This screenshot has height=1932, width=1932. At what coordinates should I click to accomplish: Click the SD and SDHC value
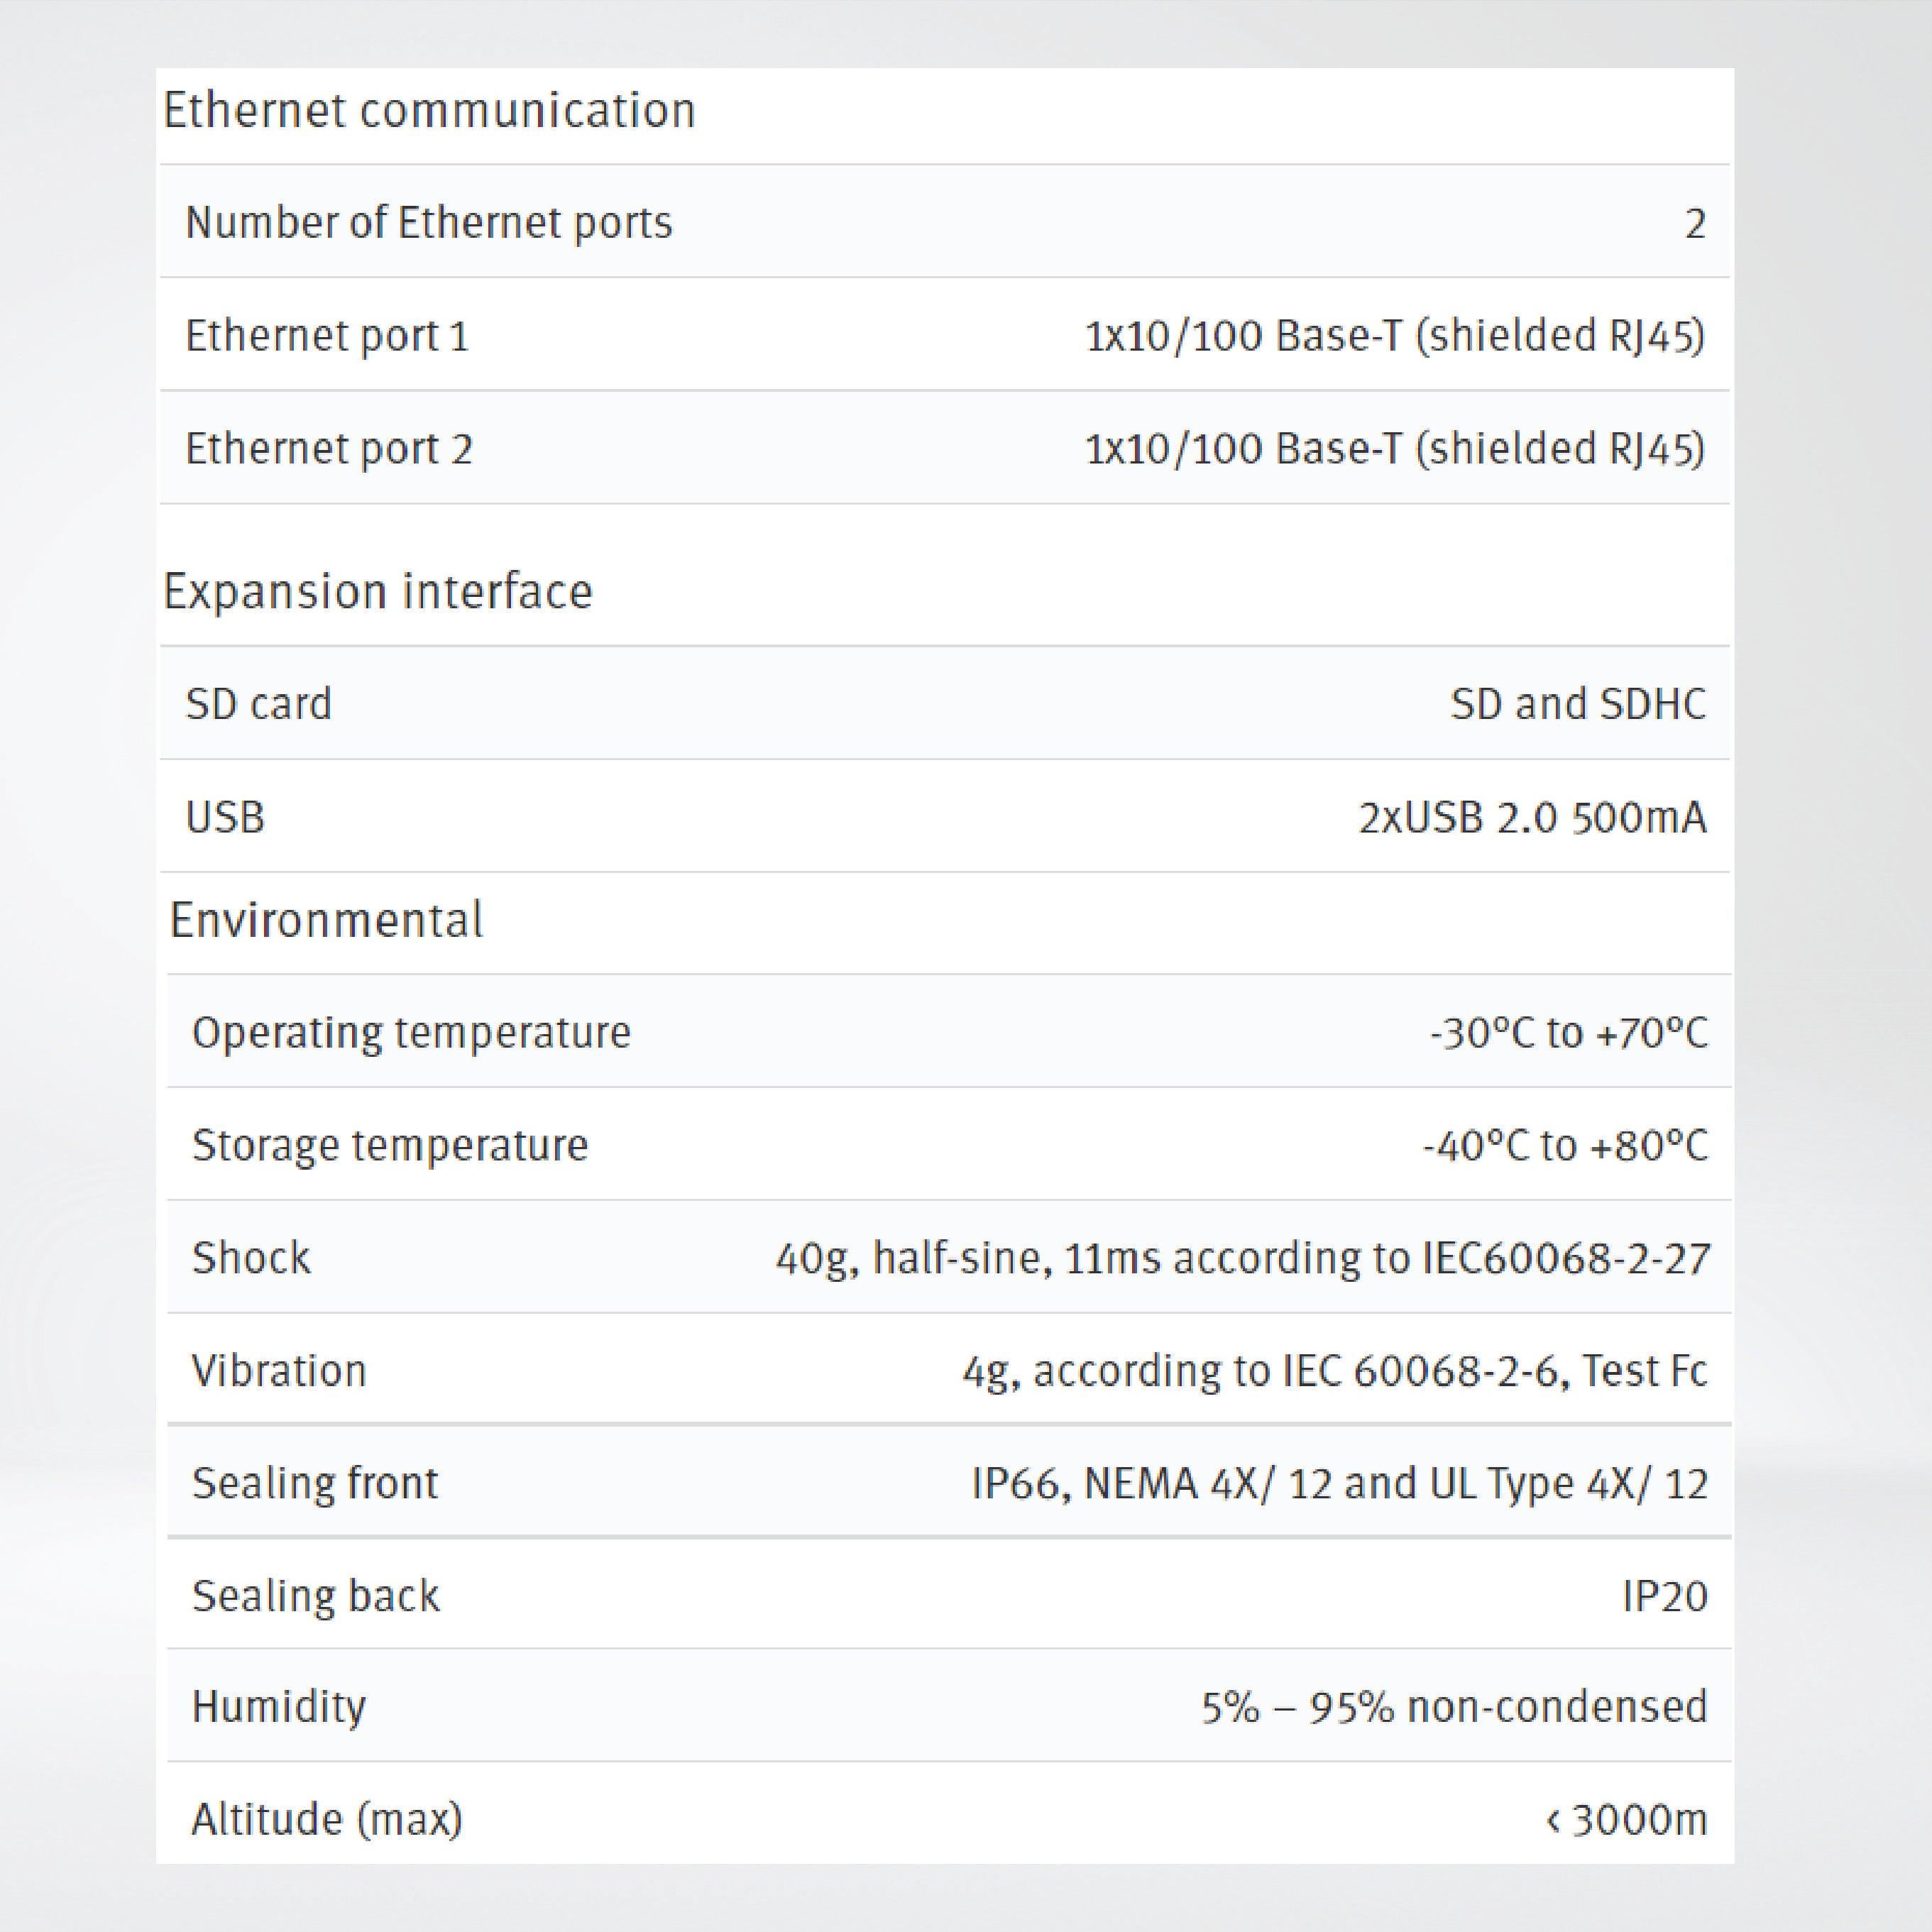[1578, 704]
